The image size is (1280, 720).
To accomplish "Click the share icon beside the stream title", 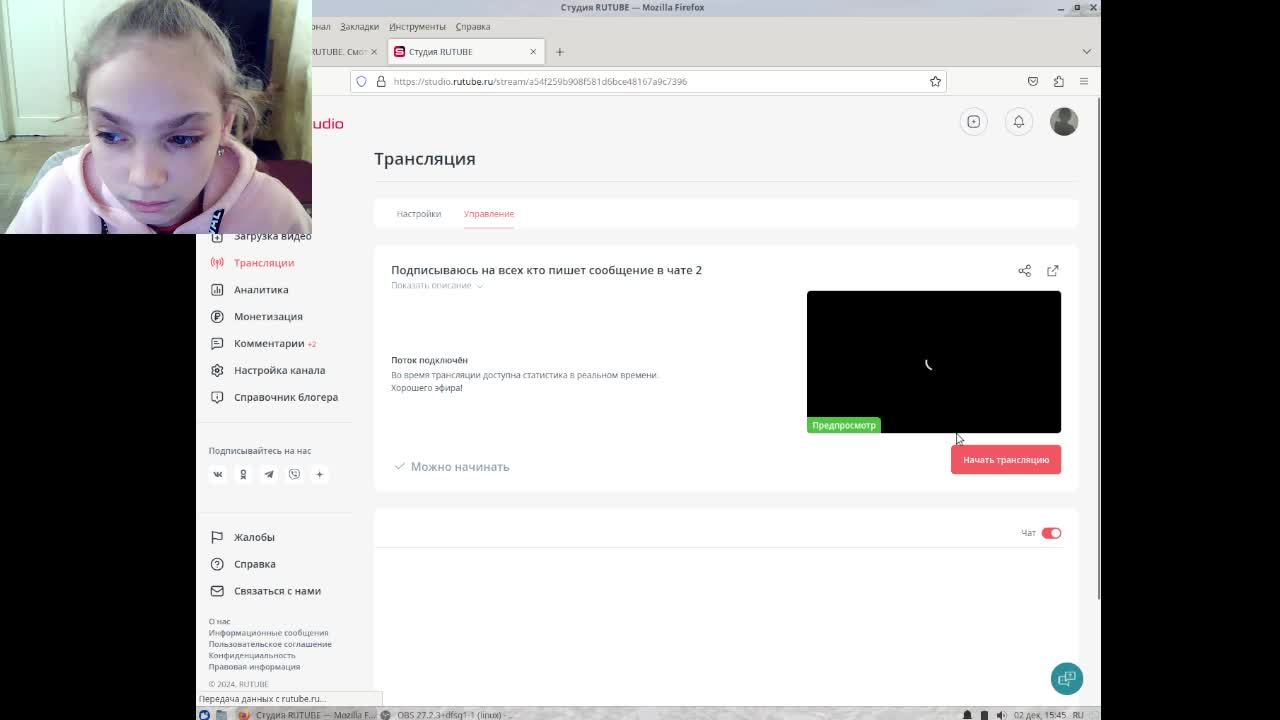I will (1024, 271).
